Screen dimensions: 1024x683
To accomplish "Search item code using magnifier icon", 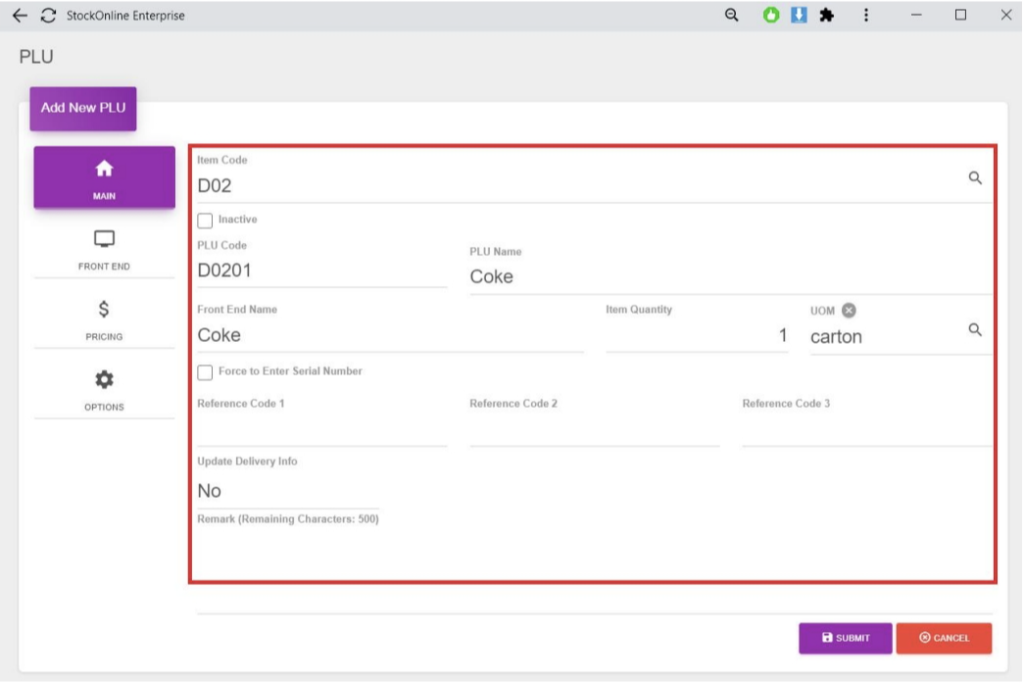I will click(x=975, y=178).
